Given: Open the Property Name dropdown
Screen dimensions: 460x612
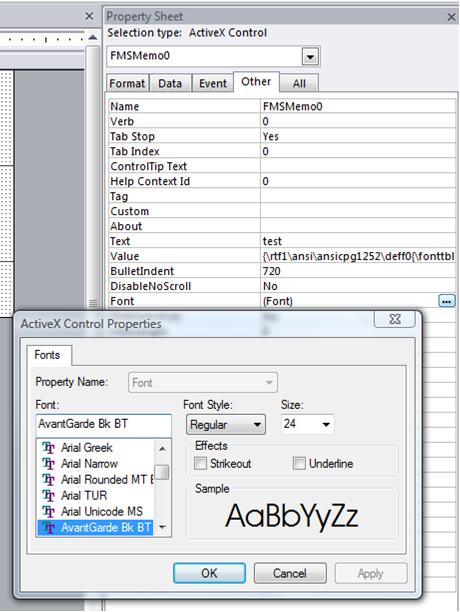Looking at the screenshot, I should click(203, 382).
